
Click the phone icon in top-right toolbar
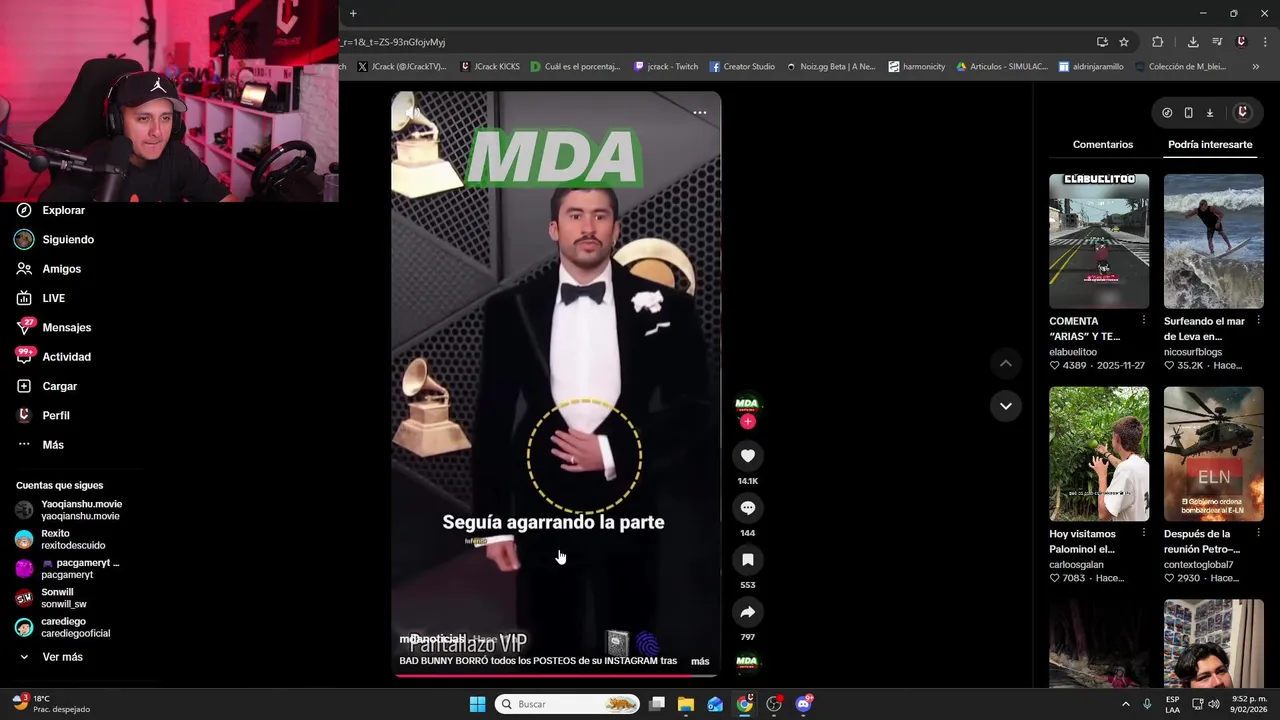pos(1188,113)
